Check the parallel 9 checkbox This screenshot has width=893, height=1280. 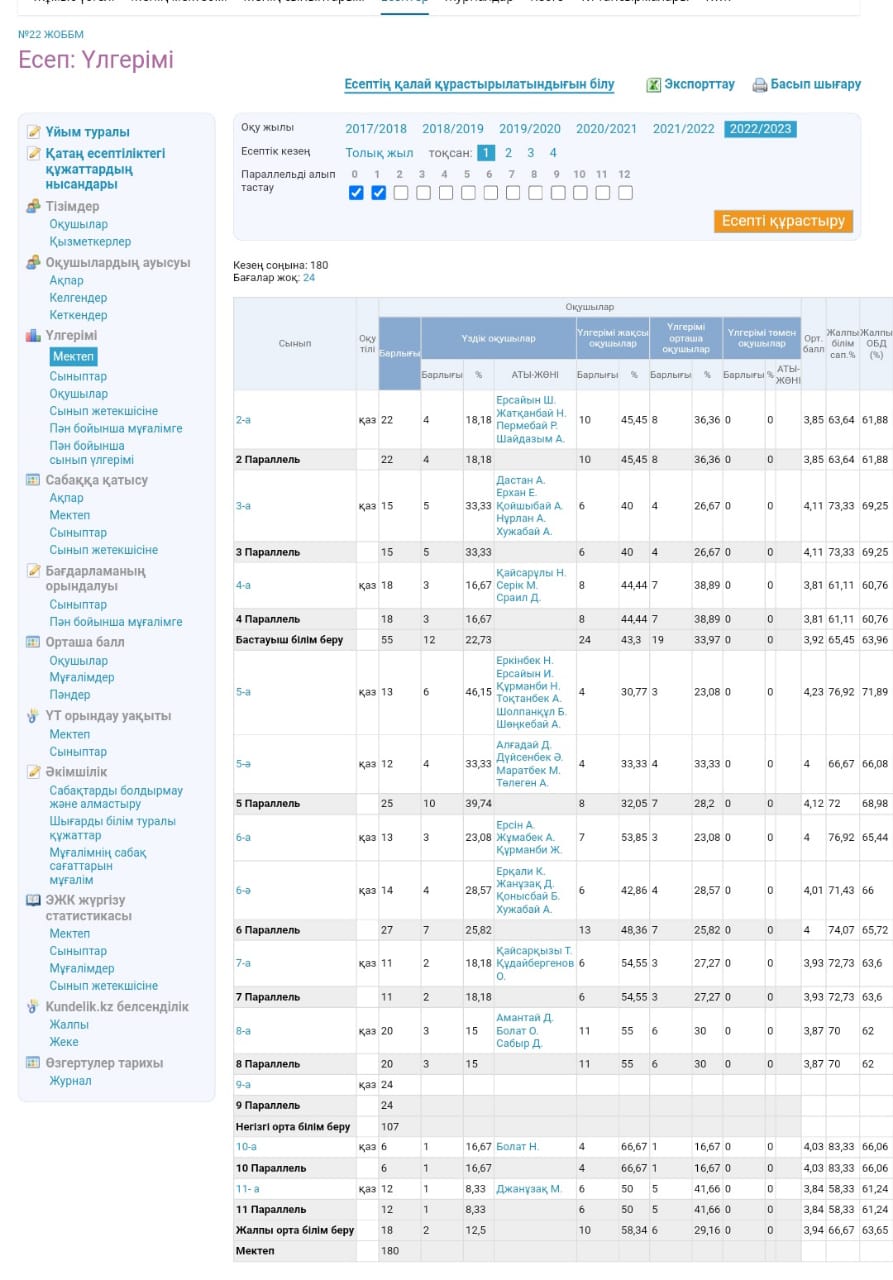click(x=558, y=193)
